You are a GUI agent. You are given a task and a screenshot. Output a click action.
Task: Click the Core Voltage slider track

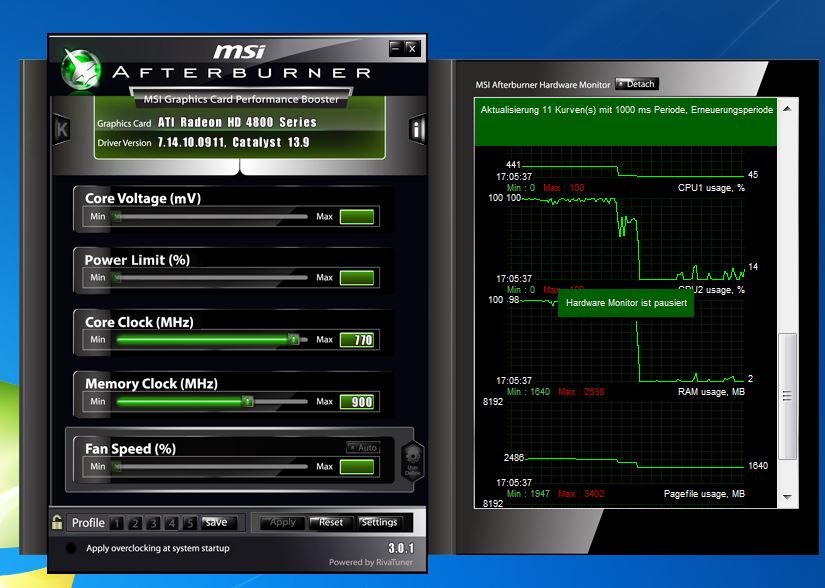click(x=212, y=216)
